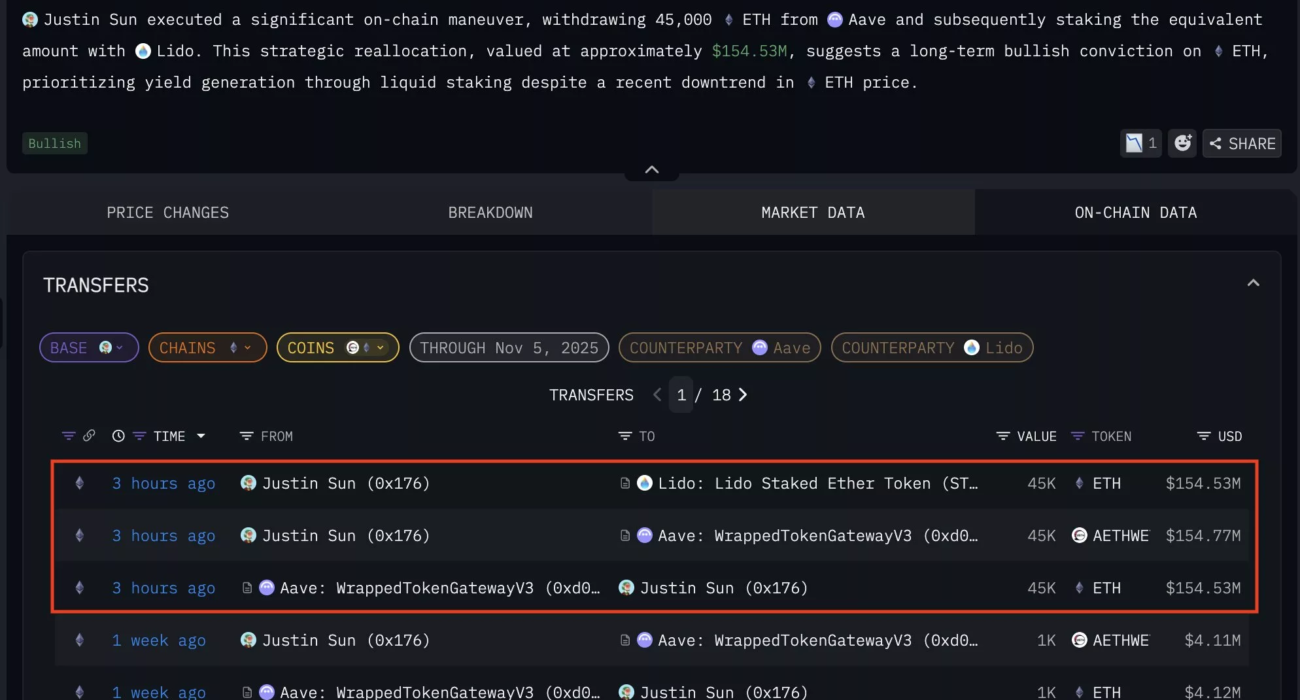Collapse the TRANSFERS panel with its chevron
The height and width of the screenshot is (700, 1300).
coord(1253,284)
